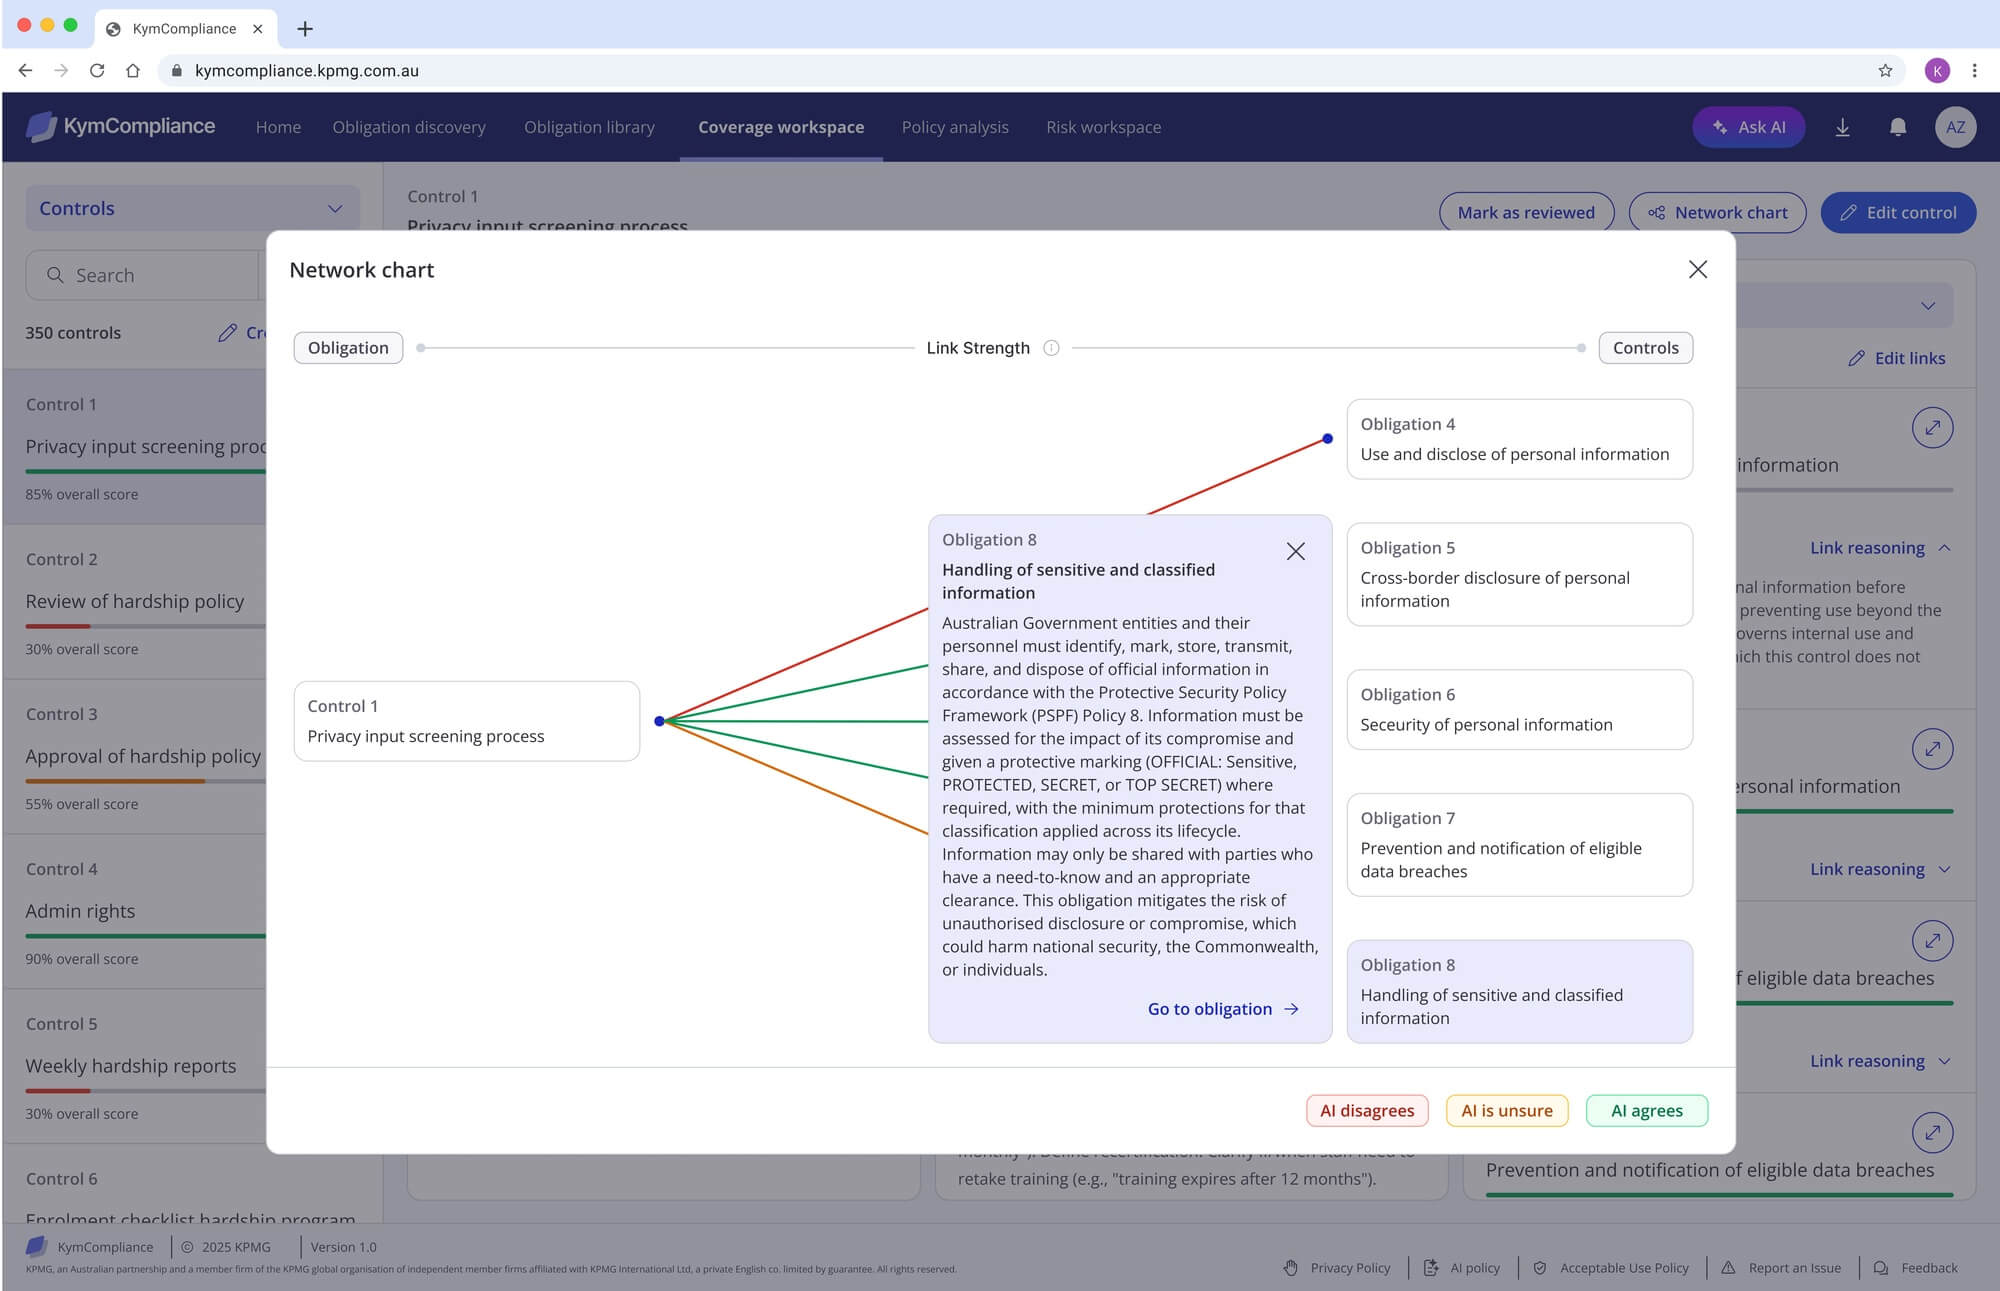Image resolution: width=2000 pixels, height=1291 pixels.
Task: Click the Chrome profile avatar K
Action: coord(1937,70)
